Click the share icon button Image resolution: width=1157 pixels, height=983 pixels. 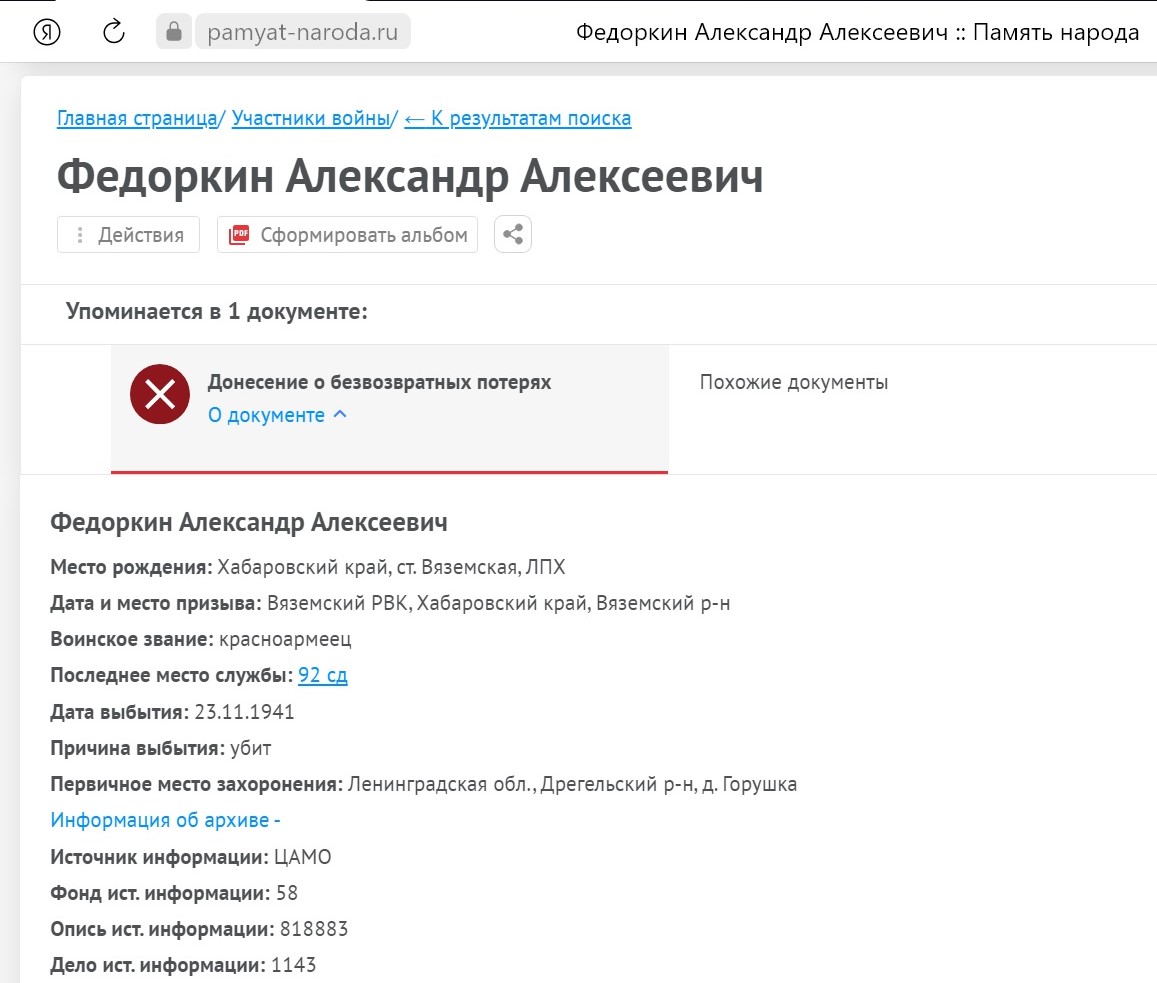513,235
